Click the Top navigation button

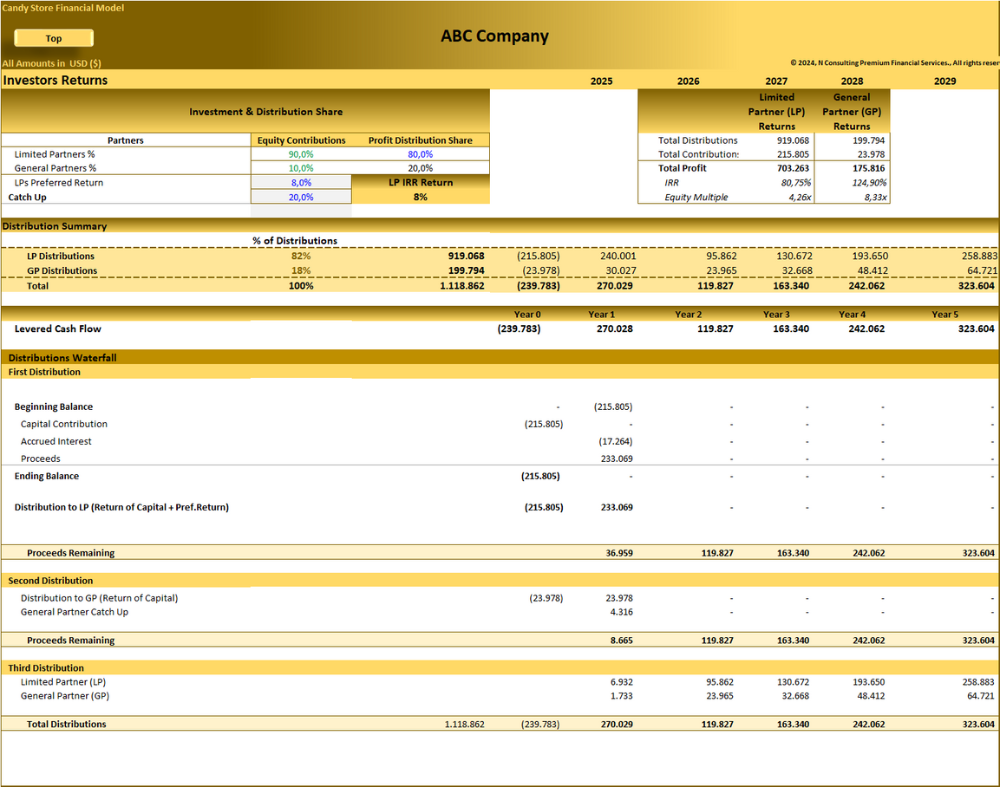point(54,38)
